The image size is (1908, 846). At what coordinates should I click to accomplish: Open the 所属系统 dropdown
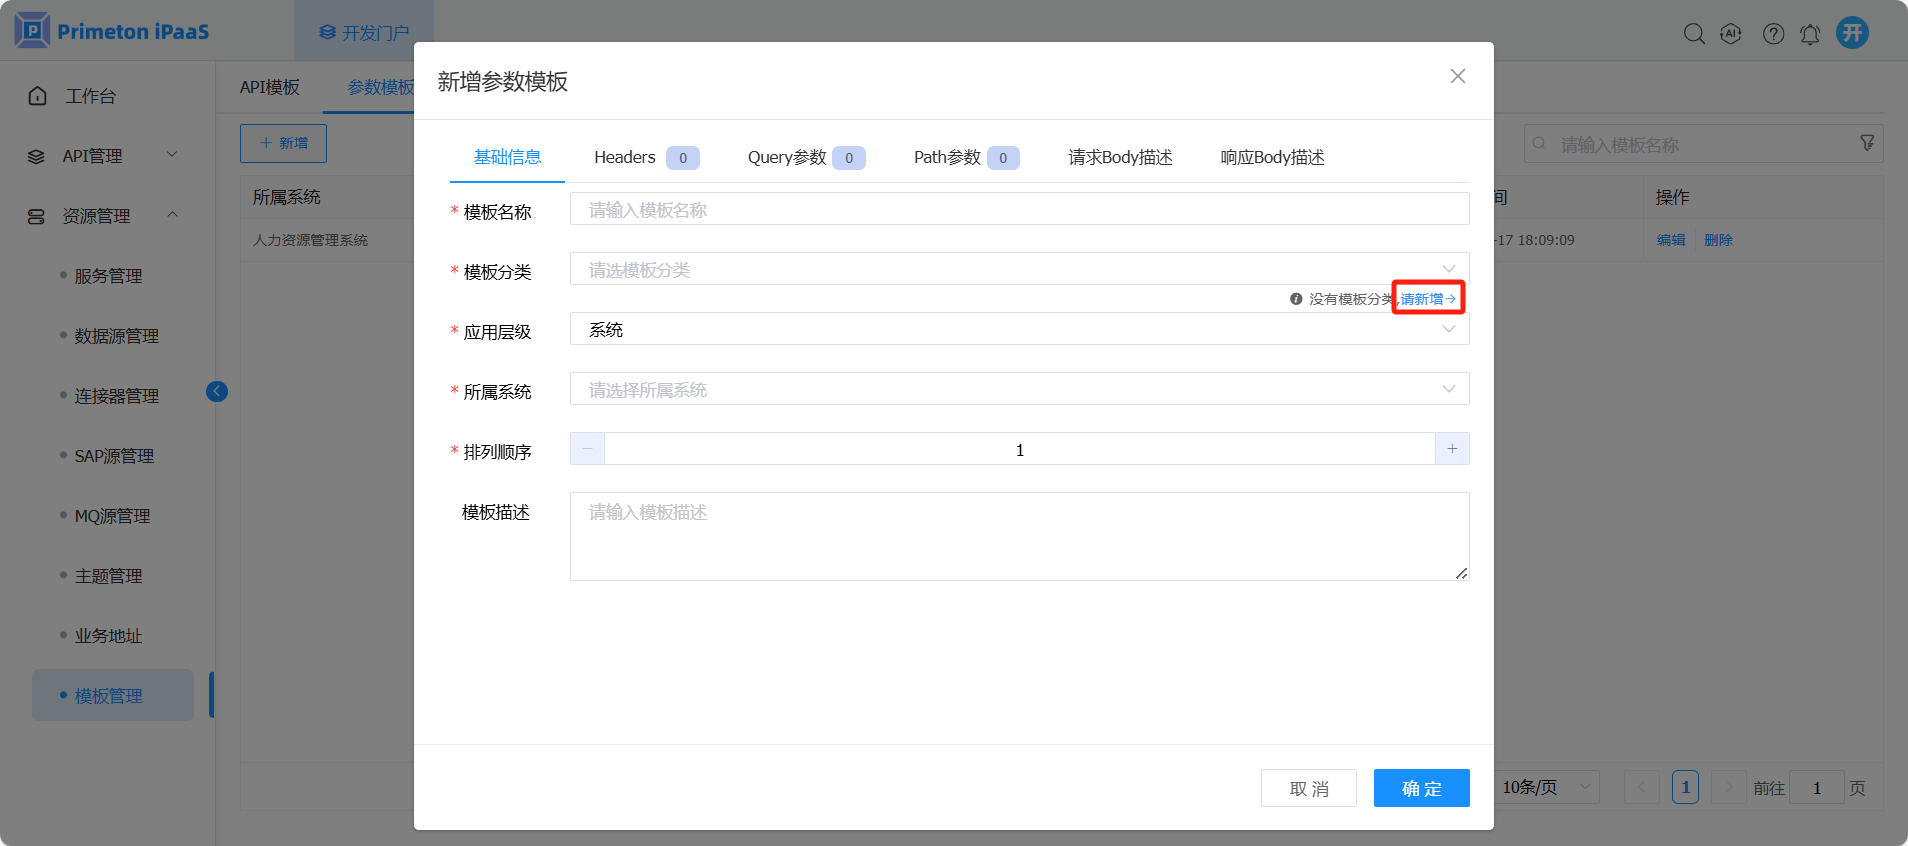click(1018, 389)
